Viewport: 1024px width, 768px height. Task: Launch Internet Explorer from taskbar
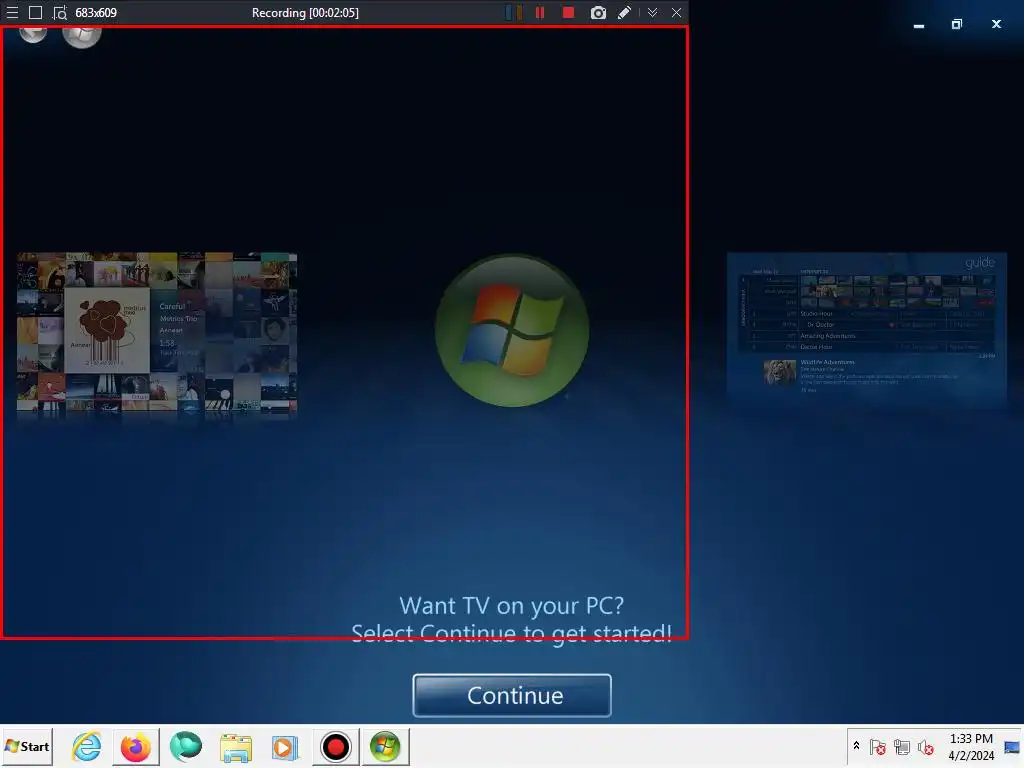pos(87,746)
